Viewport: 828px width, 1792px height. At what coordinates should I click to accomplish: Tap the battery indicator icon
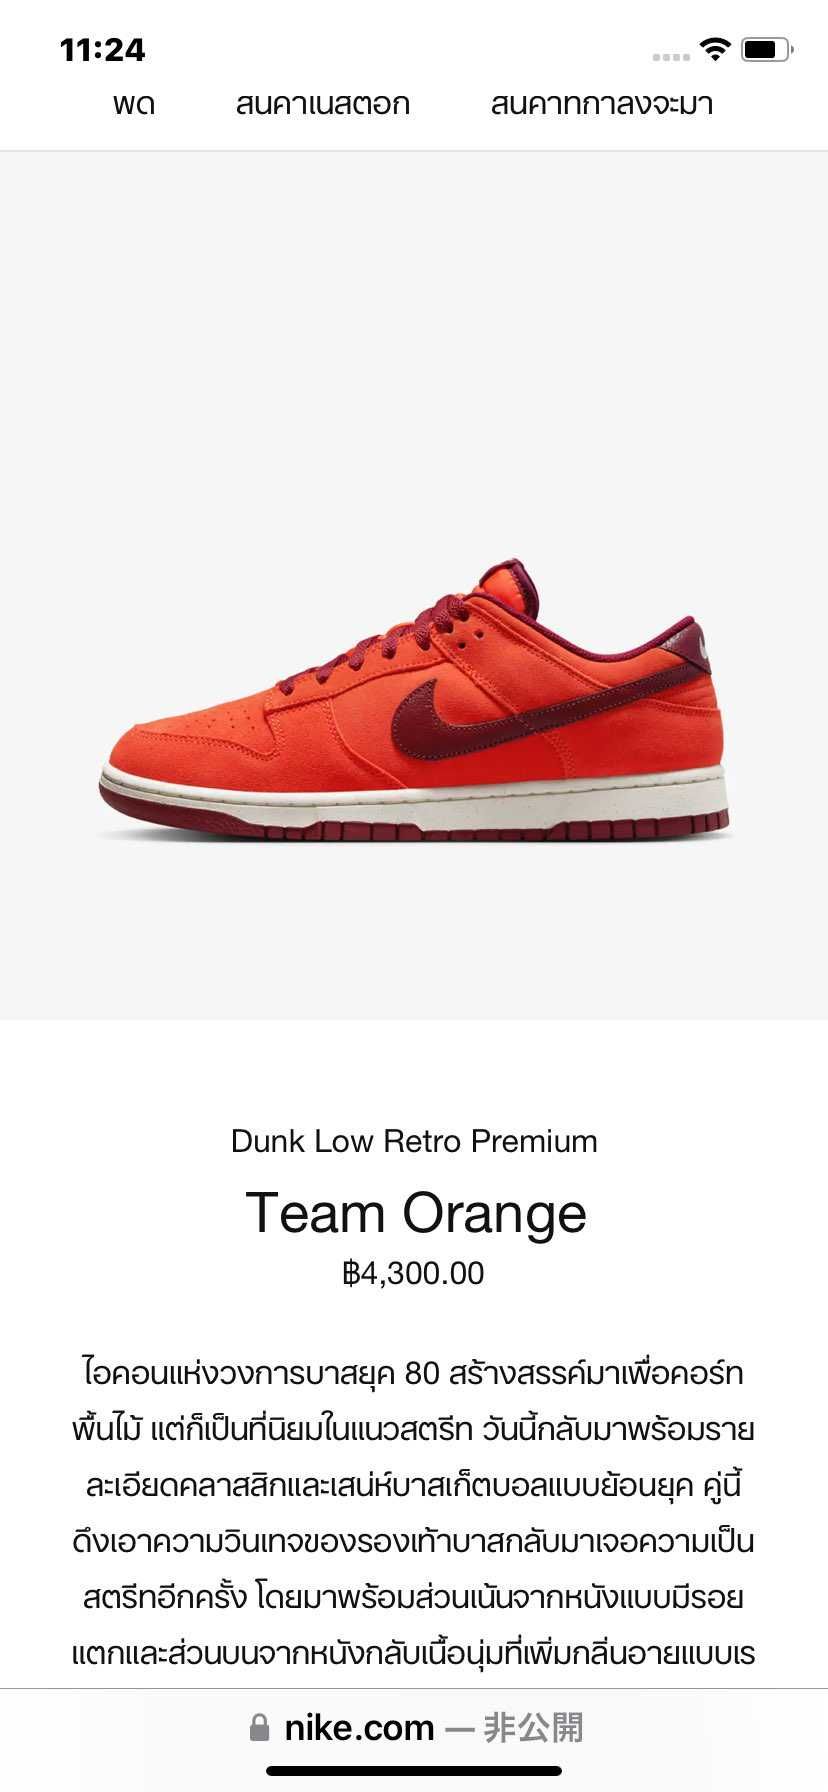(x=767, y=49)
